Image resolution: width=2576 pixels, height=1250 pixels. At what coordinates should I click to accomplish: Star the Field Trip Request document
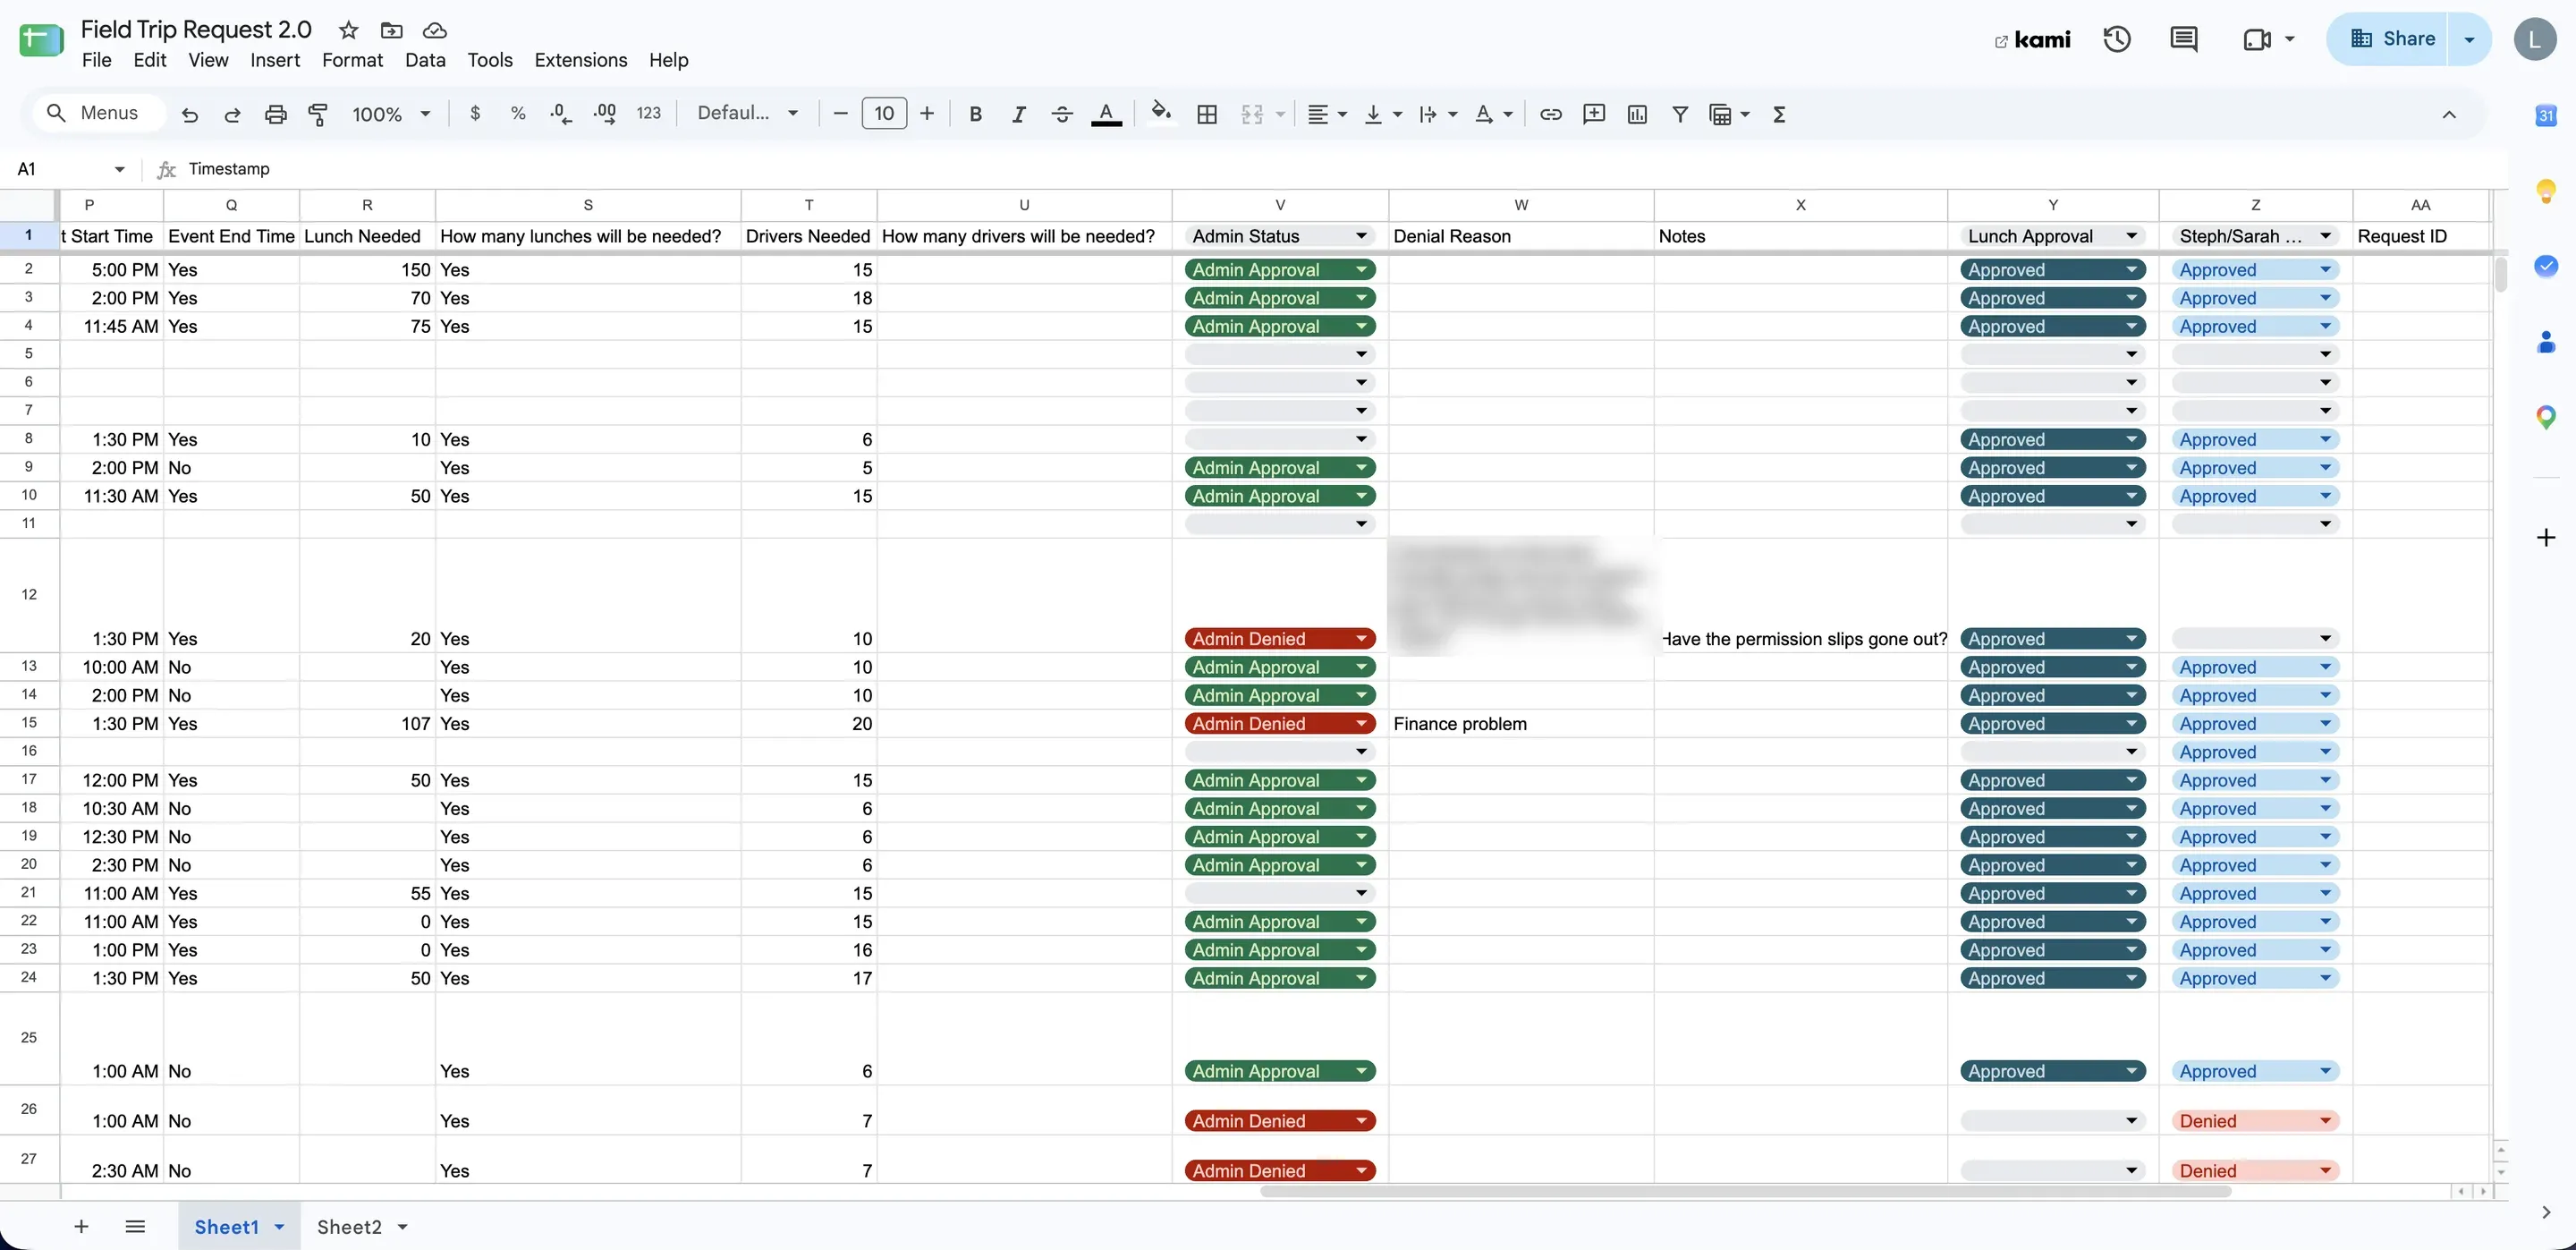[x=348, y=30]
